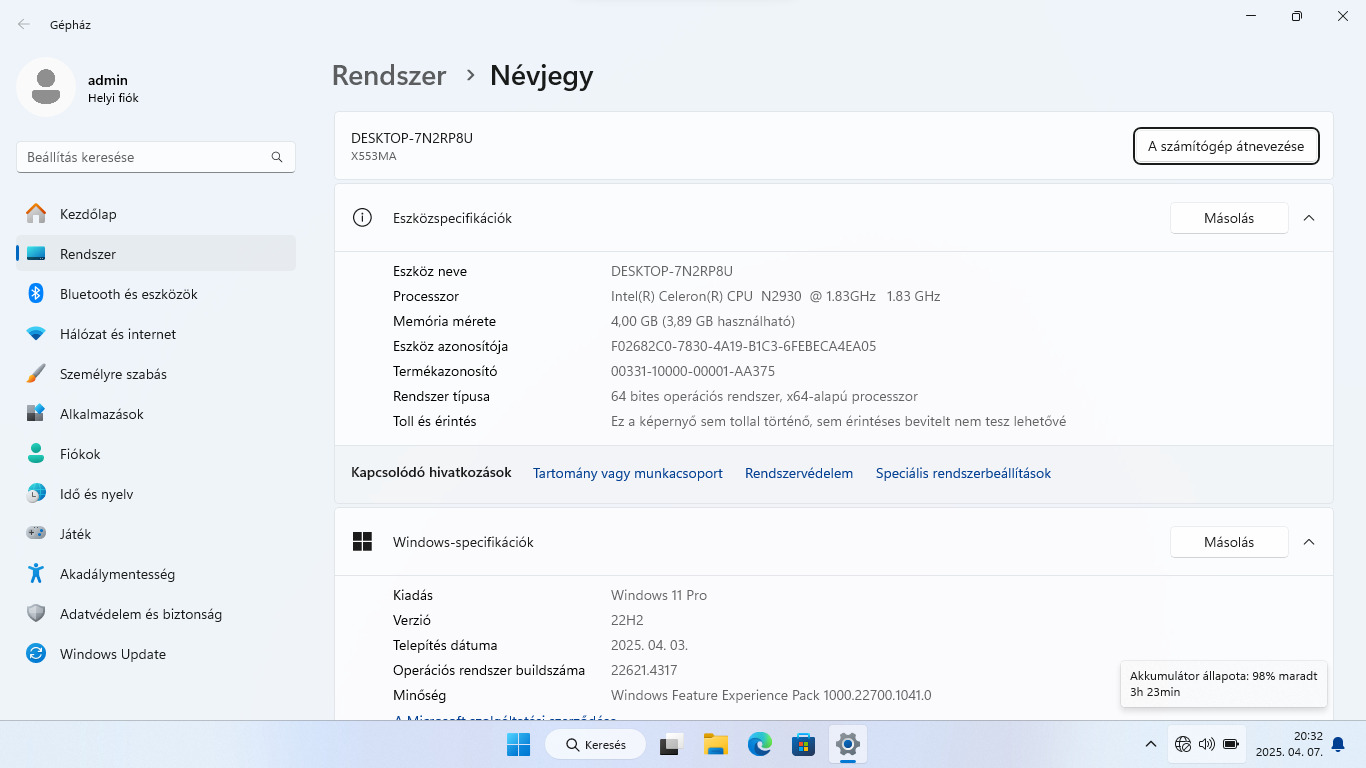Open the Adatvédelem és biztonság shield icon
Screen dimensions: 1366x768
tap(36, 614)
